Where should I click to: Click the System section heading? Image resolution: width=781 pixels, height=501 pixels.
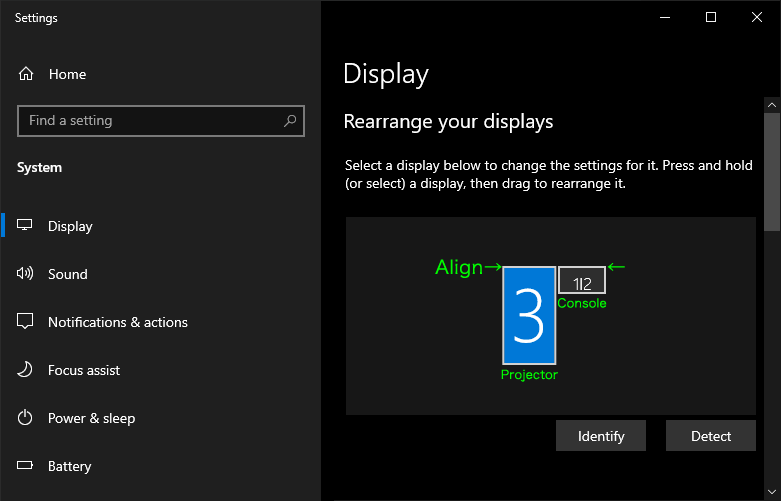tap(39, 167)
